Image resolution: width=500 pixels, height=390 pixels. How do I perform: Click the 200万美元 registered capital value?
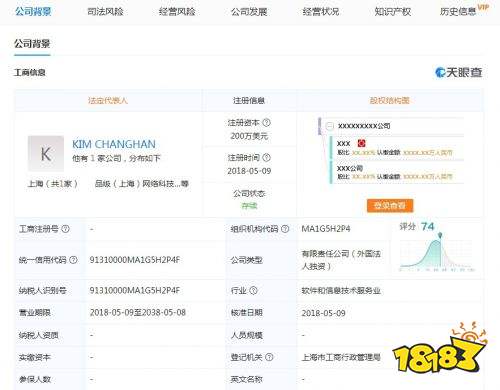tap(249, 136)
